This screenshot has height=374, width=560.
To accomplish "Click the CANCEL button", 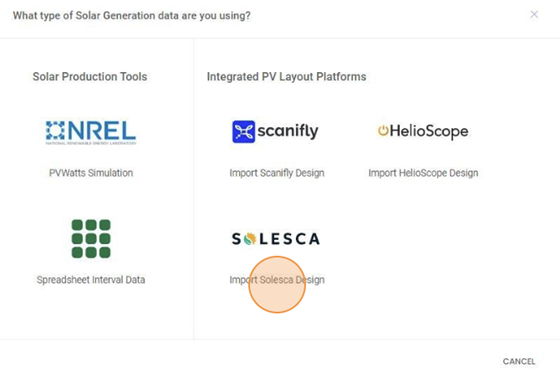I will (x=519, y=361).
